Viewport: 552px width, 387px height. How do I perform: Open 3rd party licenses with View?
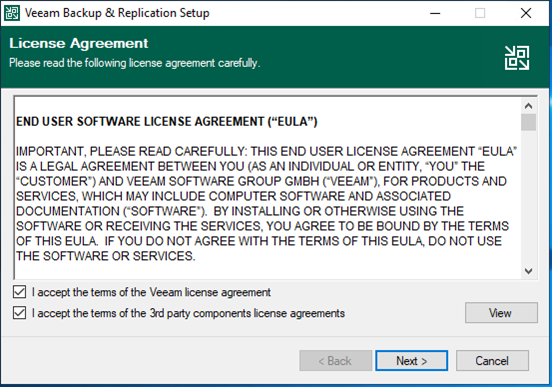(501, 313)
